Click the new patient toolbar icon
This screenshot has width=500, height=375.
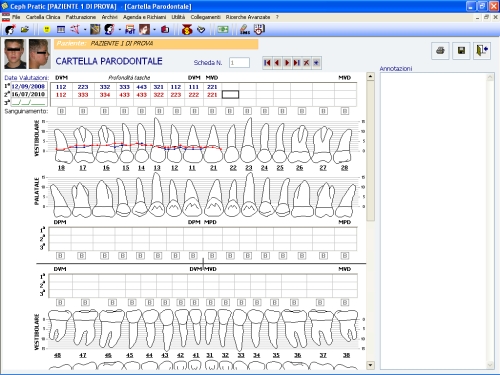pyautogui.click(x=10, y=30)
